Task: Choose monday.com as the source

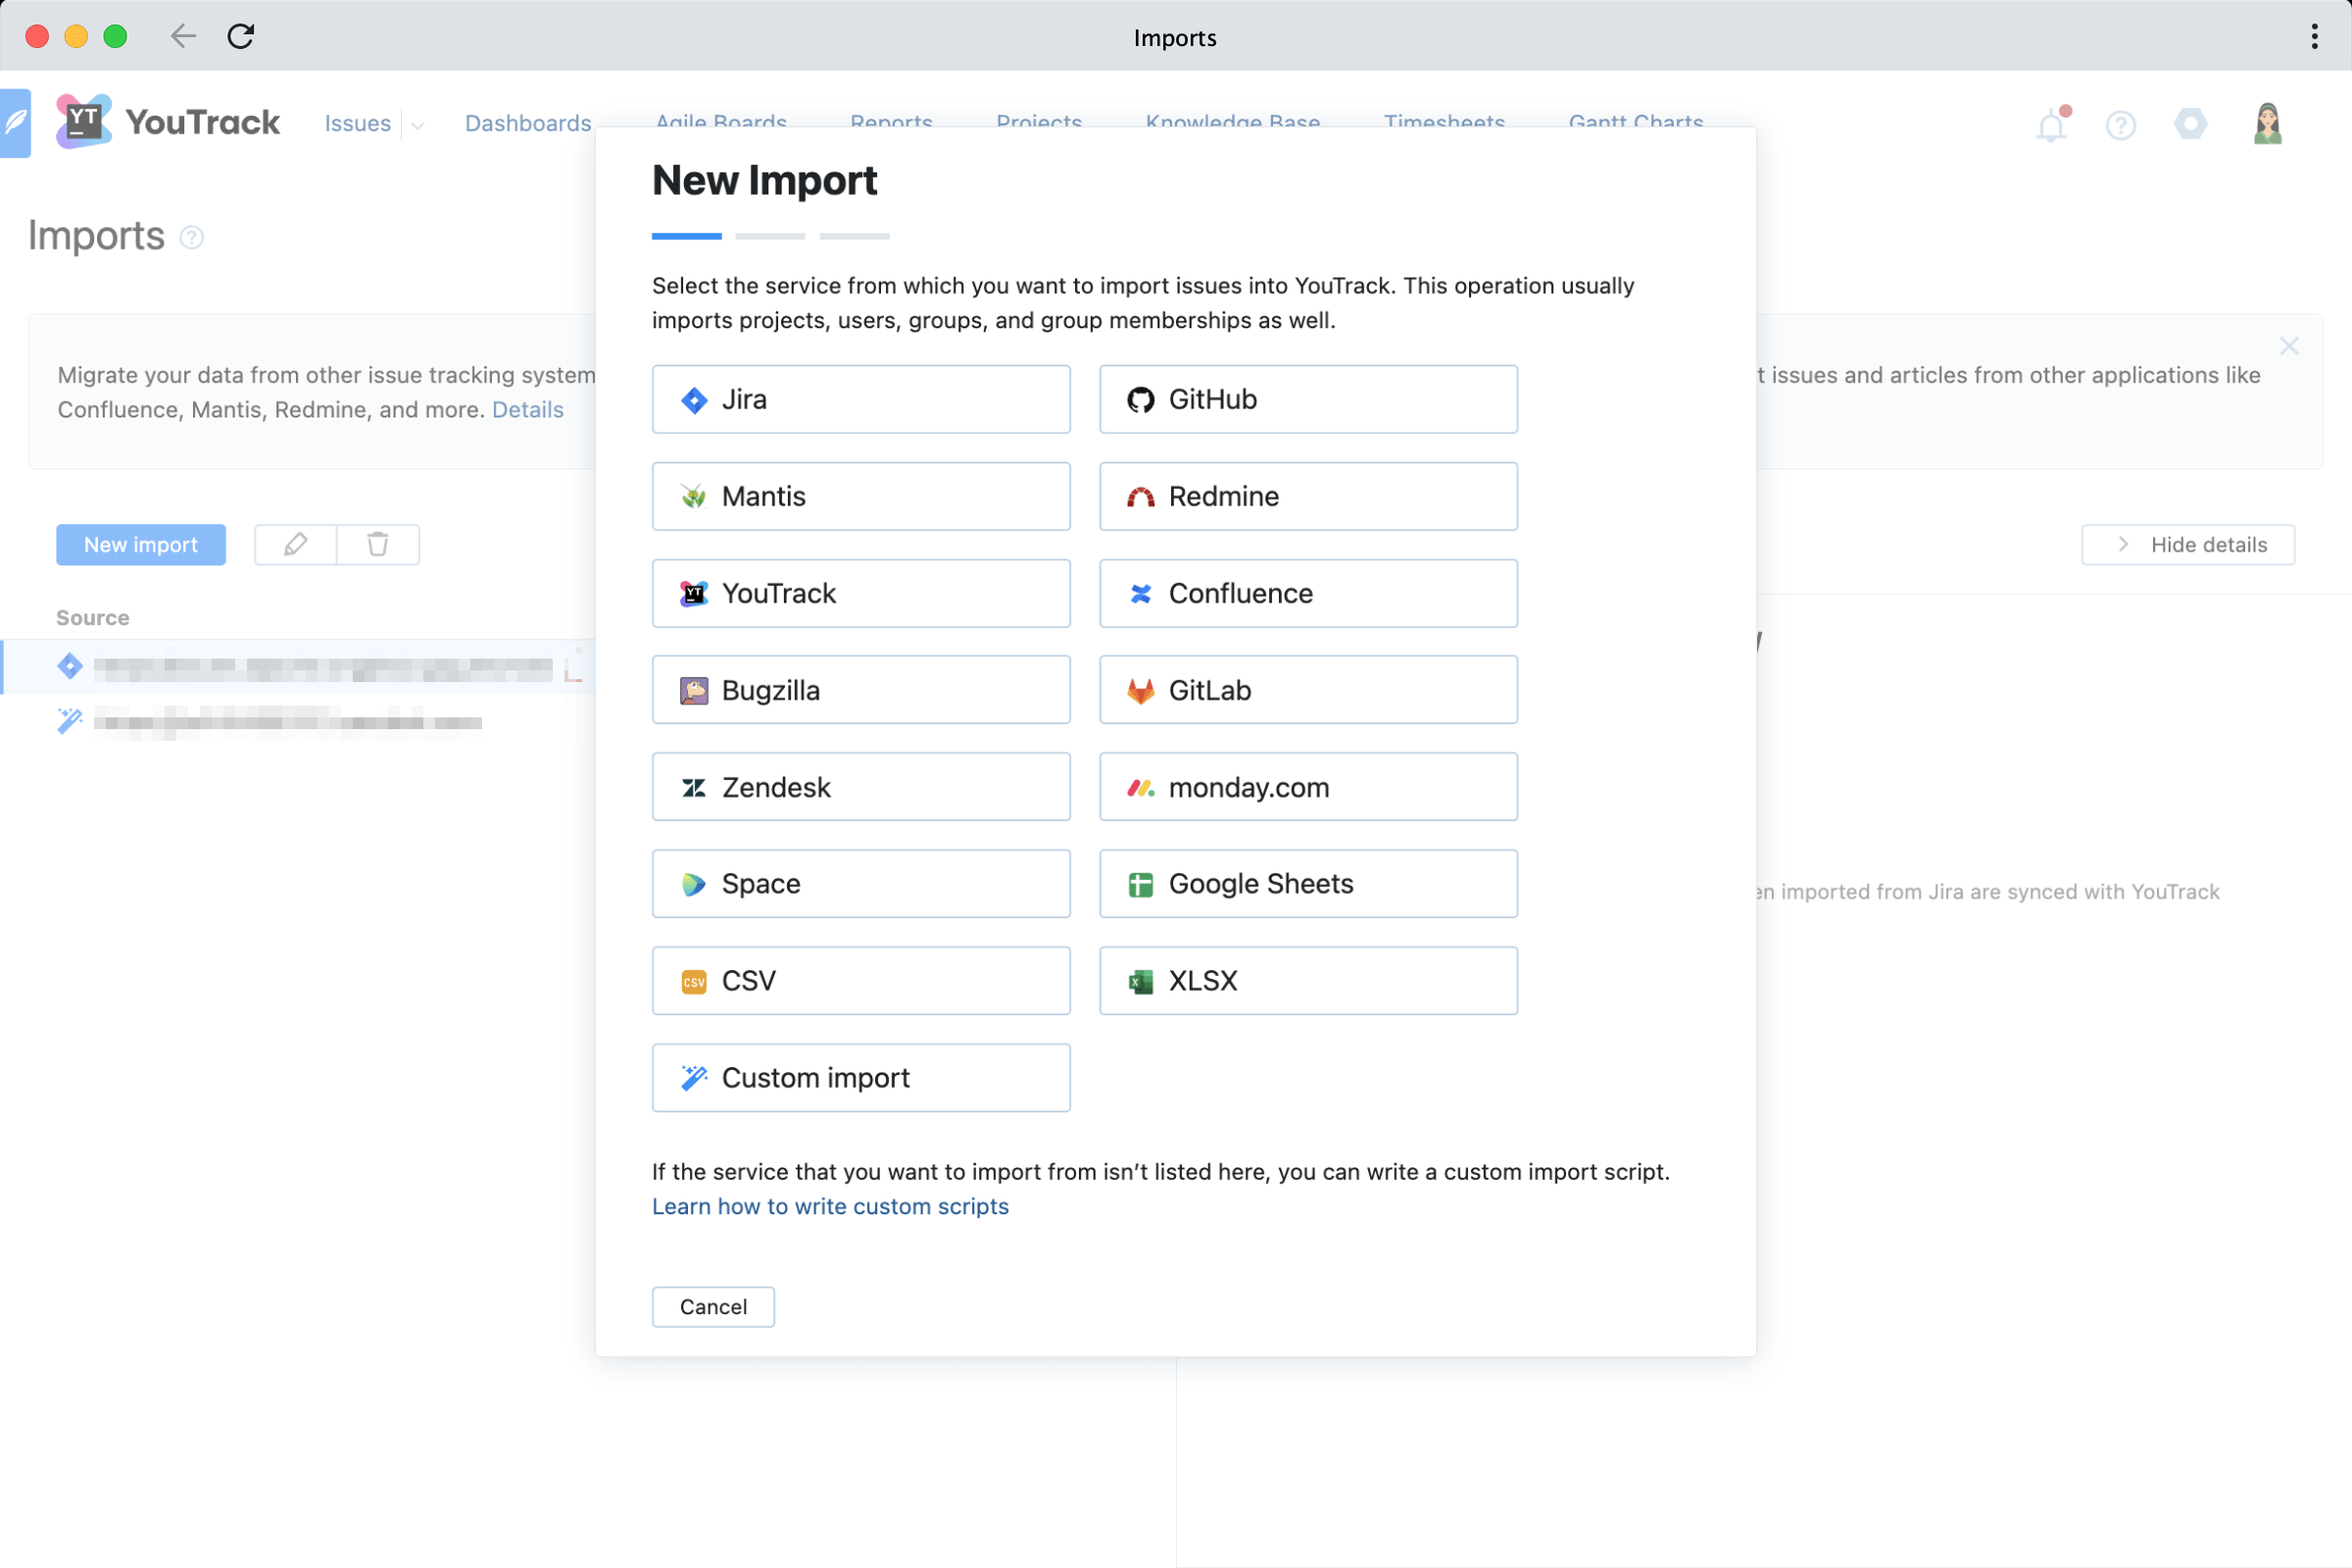Action: pos(1307,786)
